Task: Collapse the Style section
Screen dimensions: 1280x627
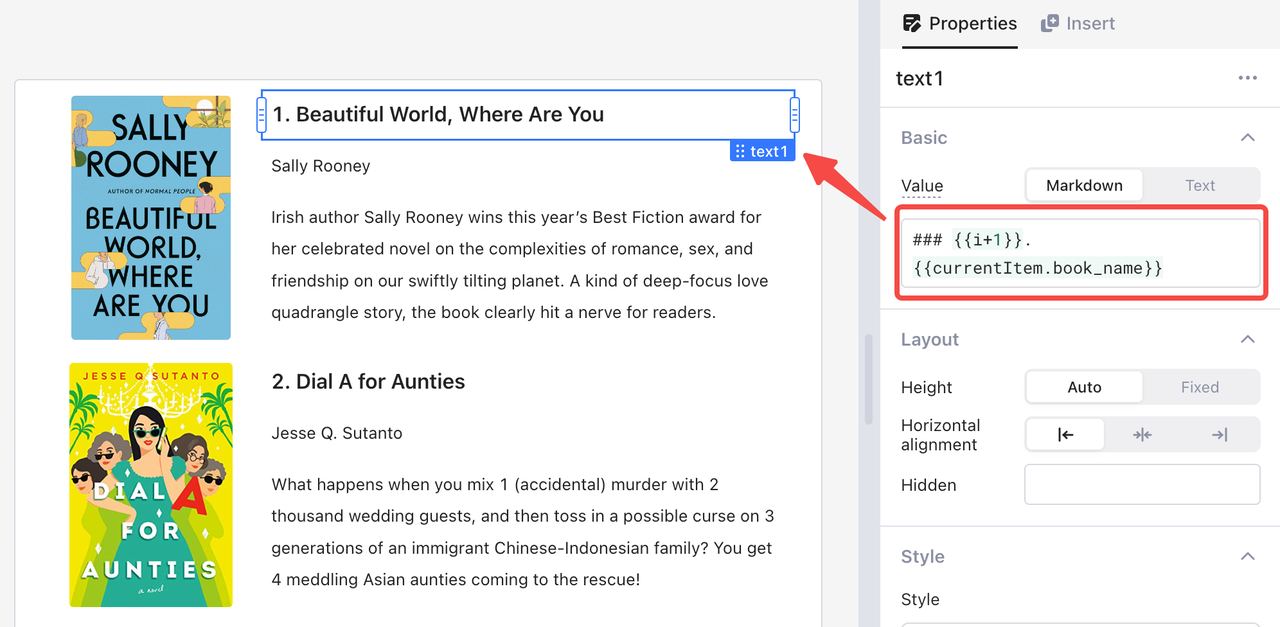Action: coord(1247,557)
